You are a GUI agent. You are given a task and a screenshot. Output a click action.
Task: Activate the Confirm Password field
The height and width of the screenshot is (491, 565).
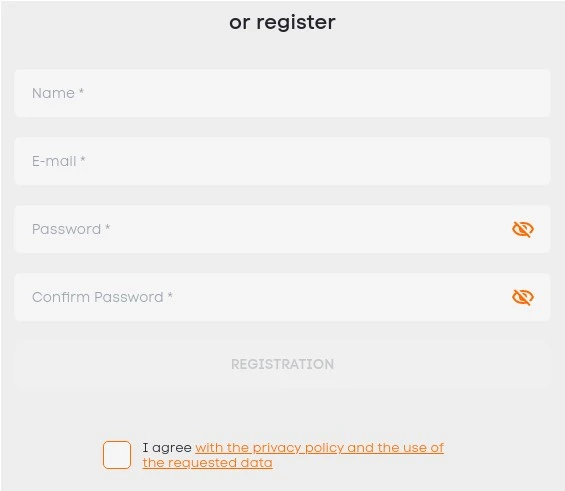tap(282, 297)
